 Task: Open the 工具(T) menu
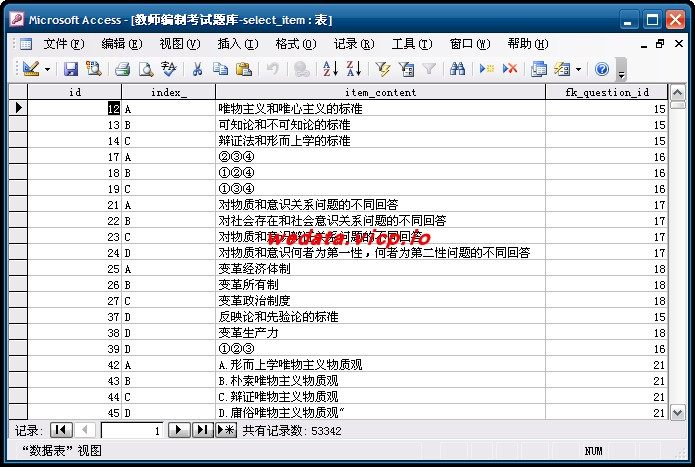coord(412,44)
